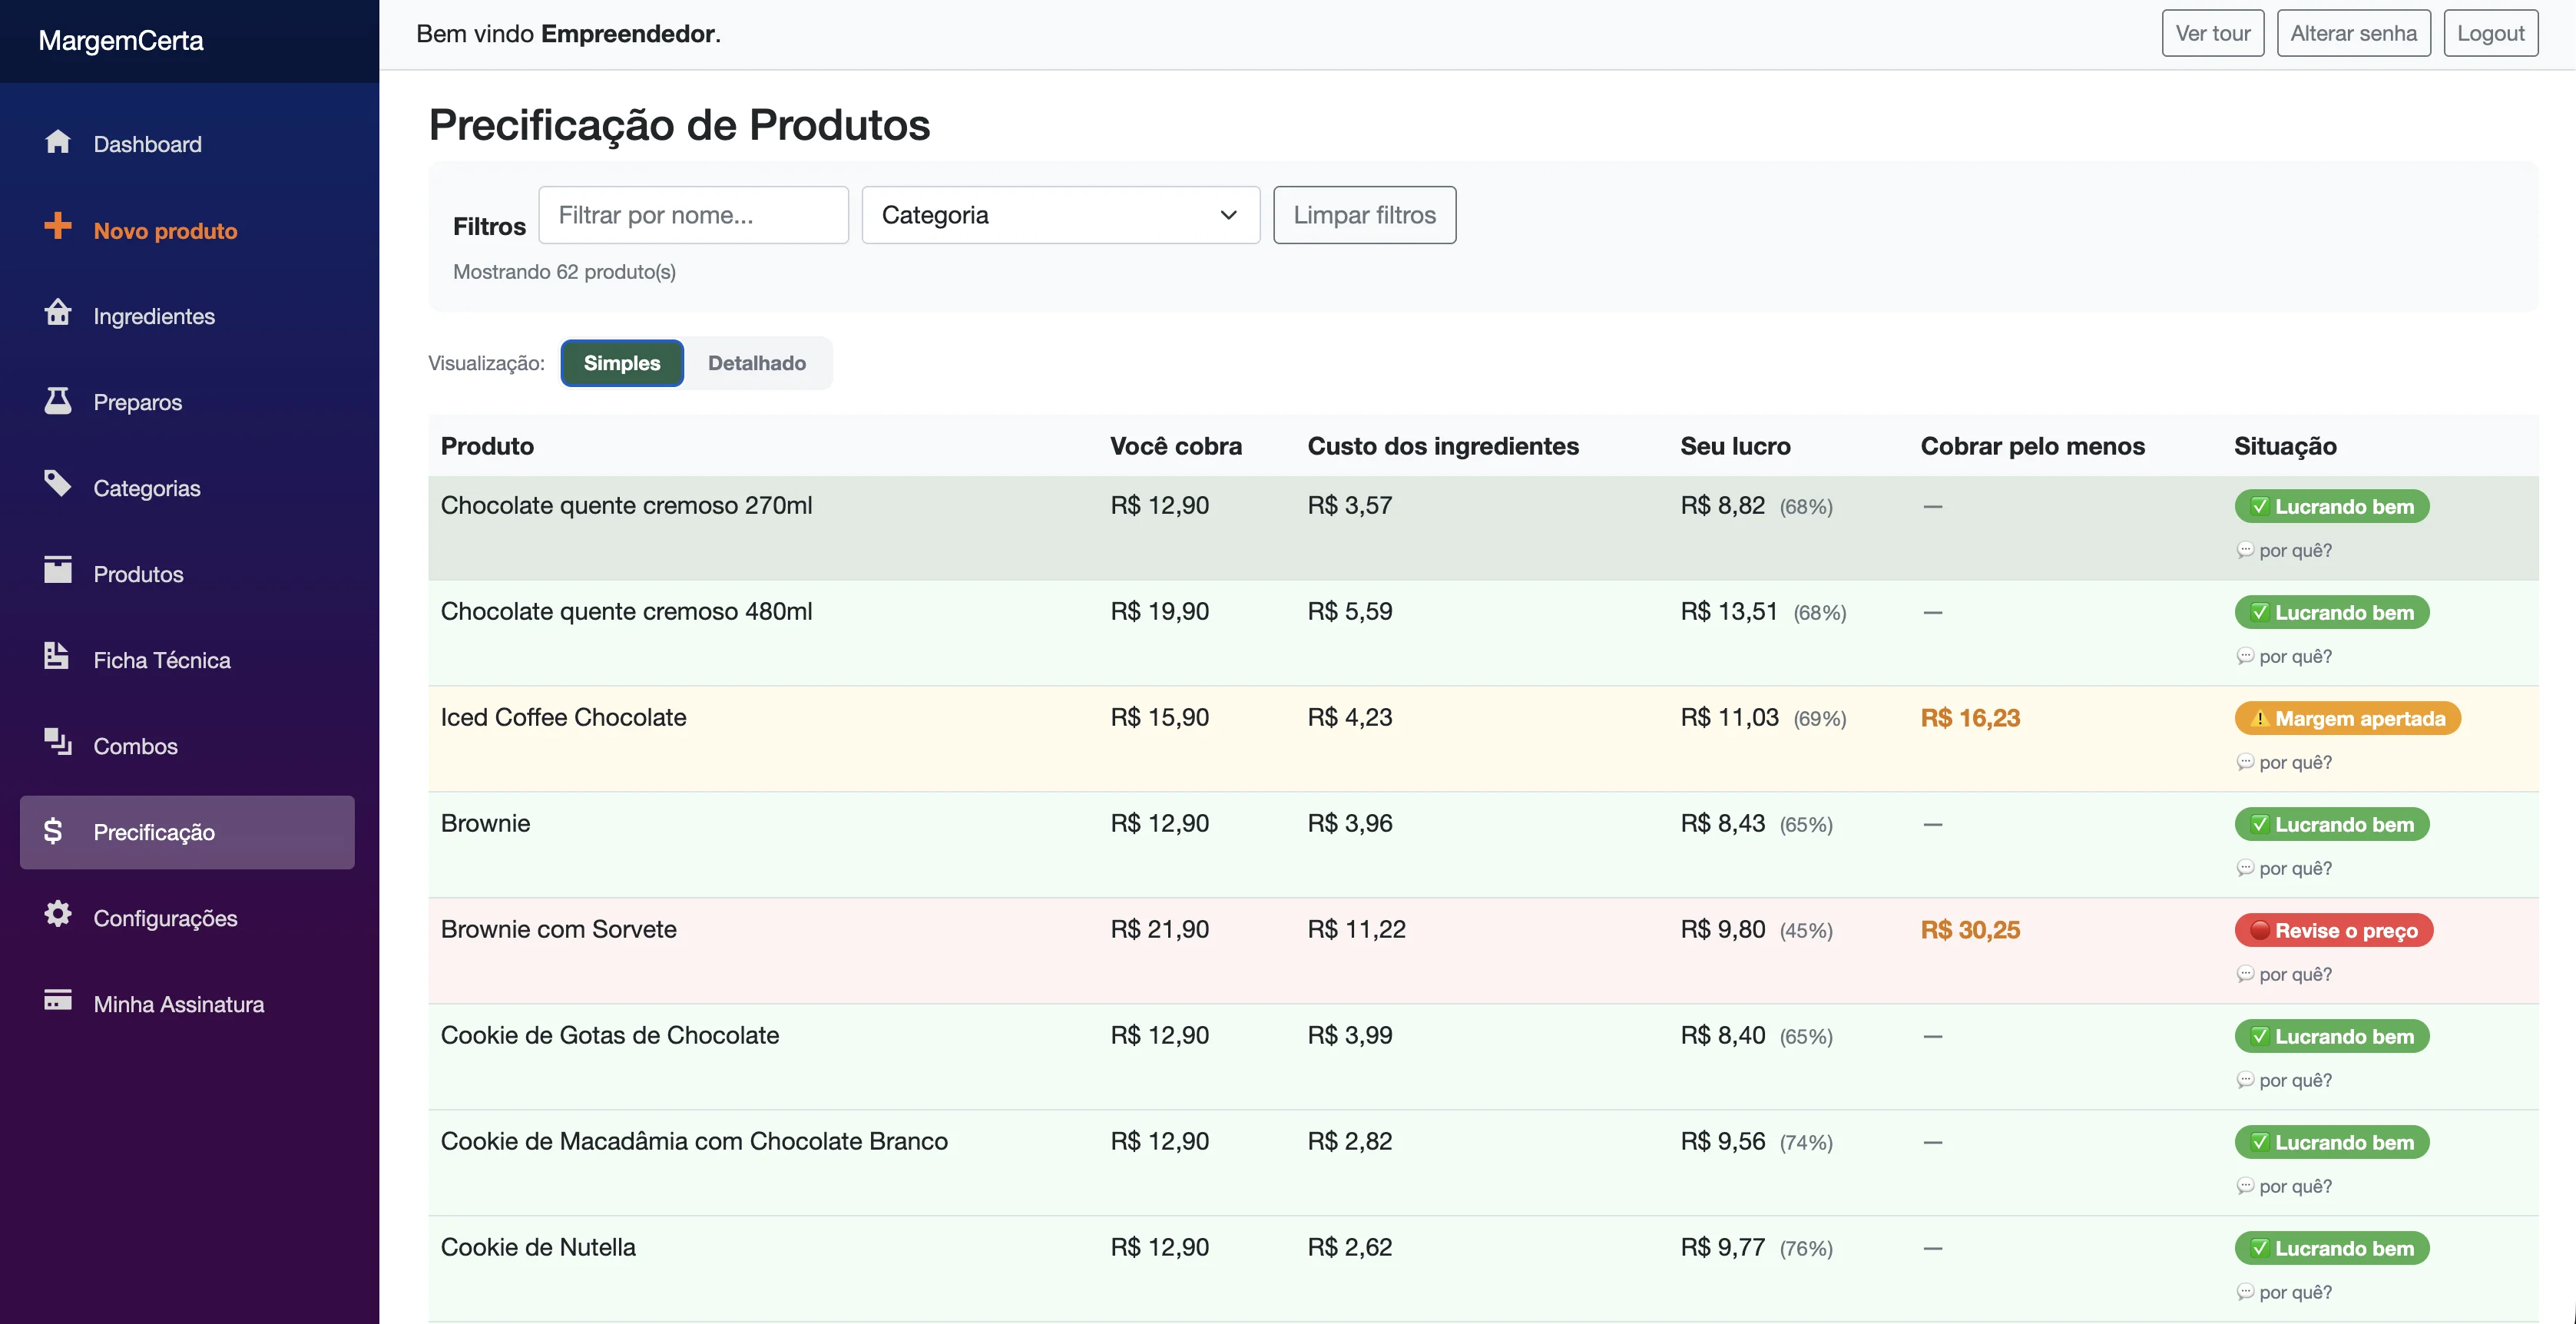Click the Situação column header
The height and width of the screenshot is (1324, 2576).
point(2285,446)
